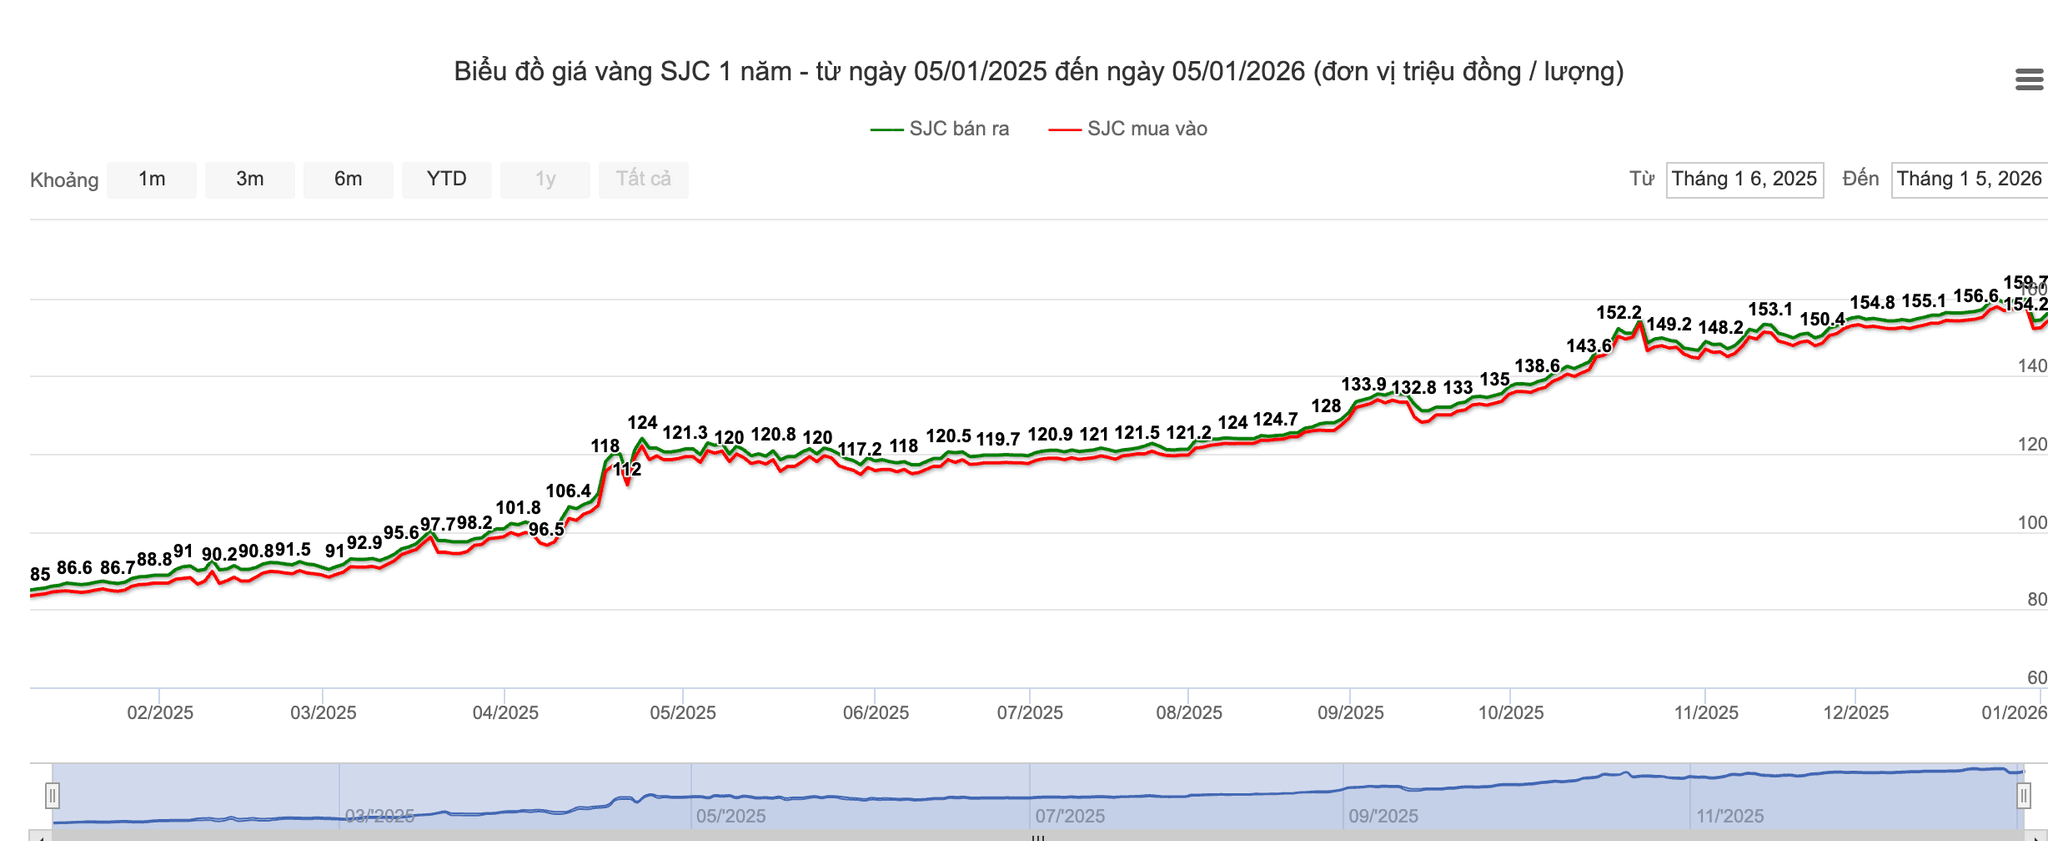Edit the Đến end date field
The image size is (2048, 841).
tap(1969, 180)
